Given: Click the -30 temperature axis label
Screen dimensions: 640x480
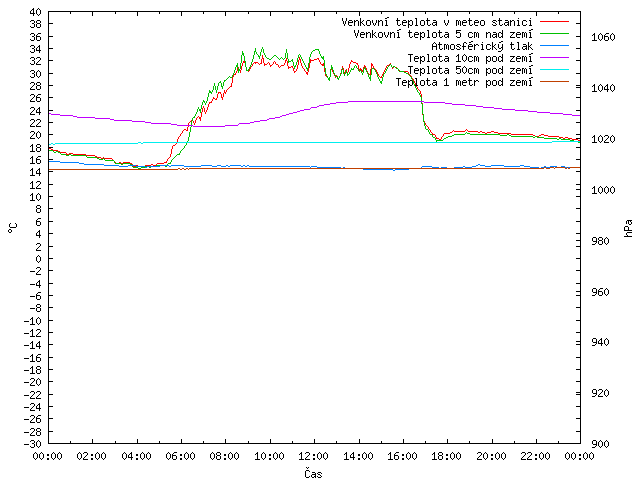Looking at the screenshot, I should pyautogui.click(x=33, y=444).
